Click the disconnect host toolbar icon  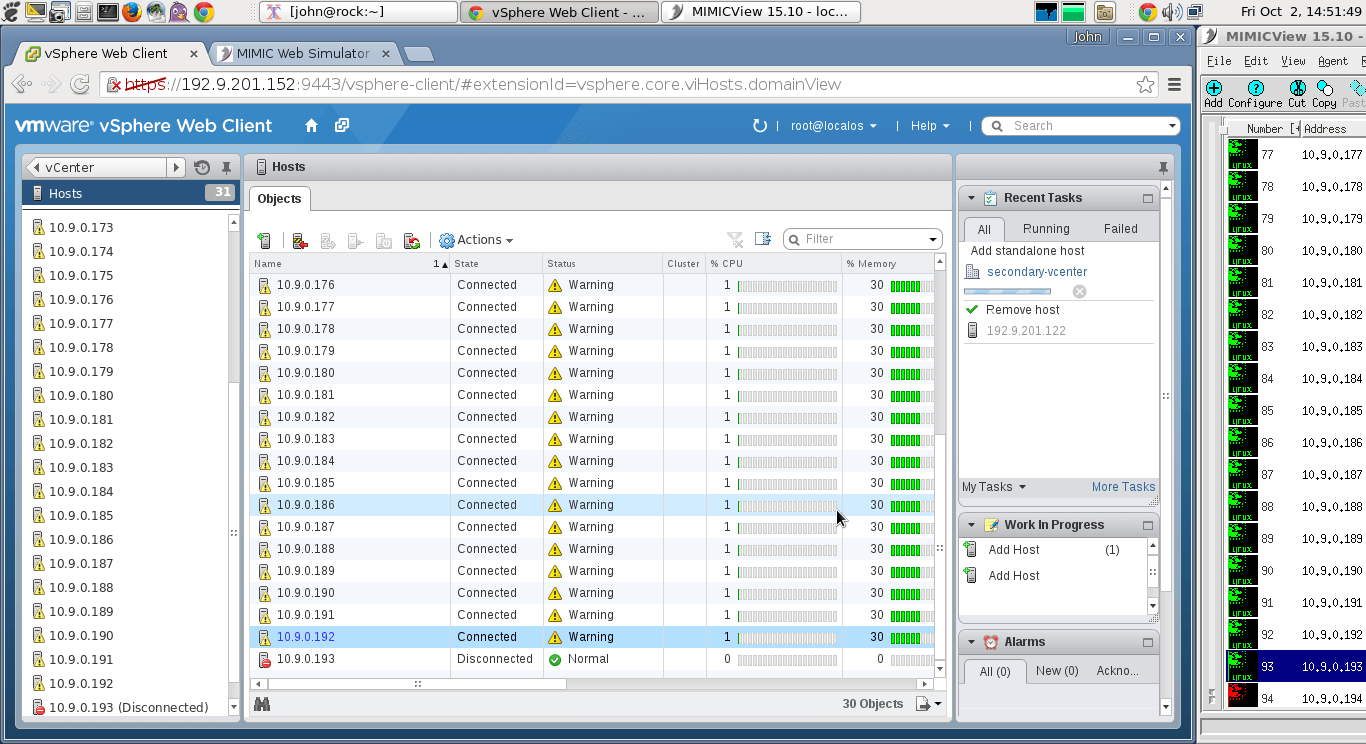tap(300, 240)
